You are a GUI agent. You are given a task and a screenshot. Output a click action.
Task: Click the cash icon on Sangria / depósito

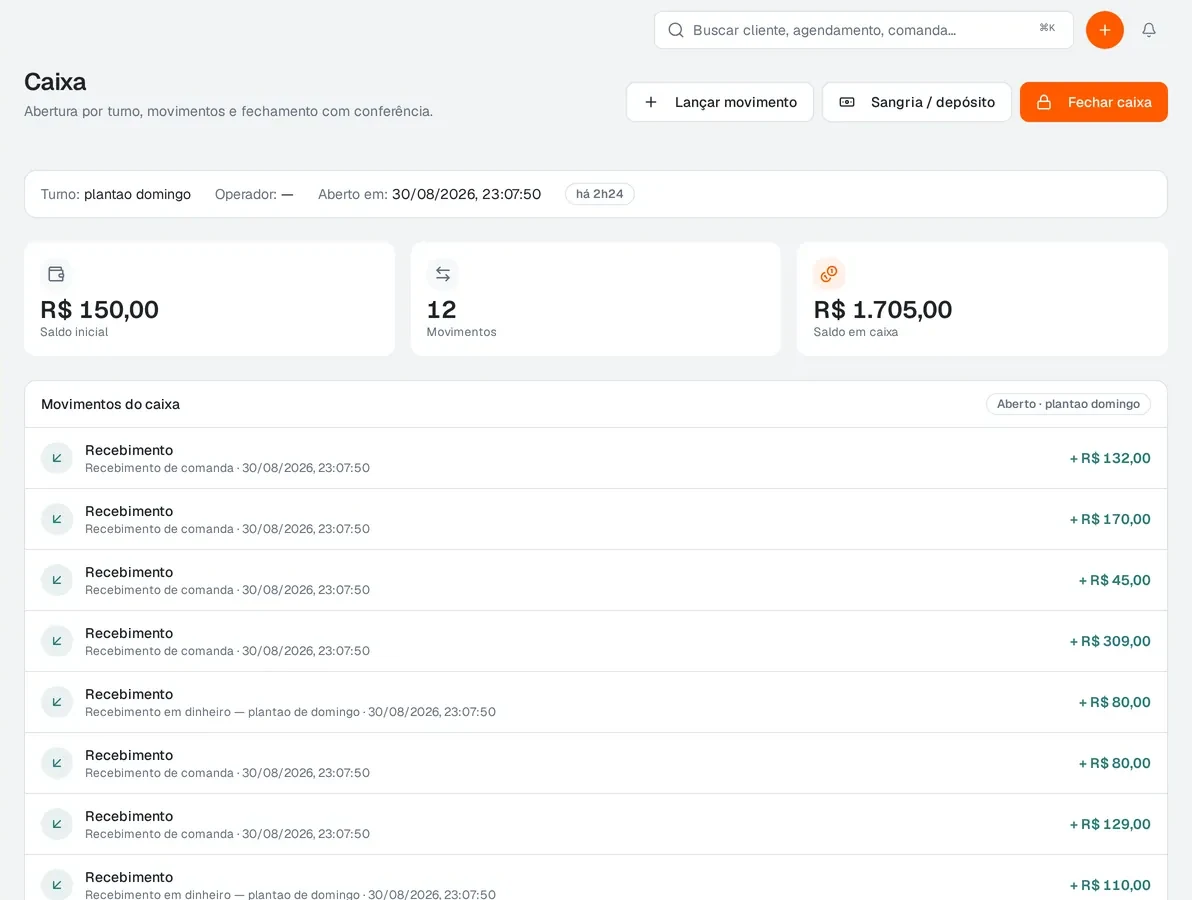coord(847,102)
